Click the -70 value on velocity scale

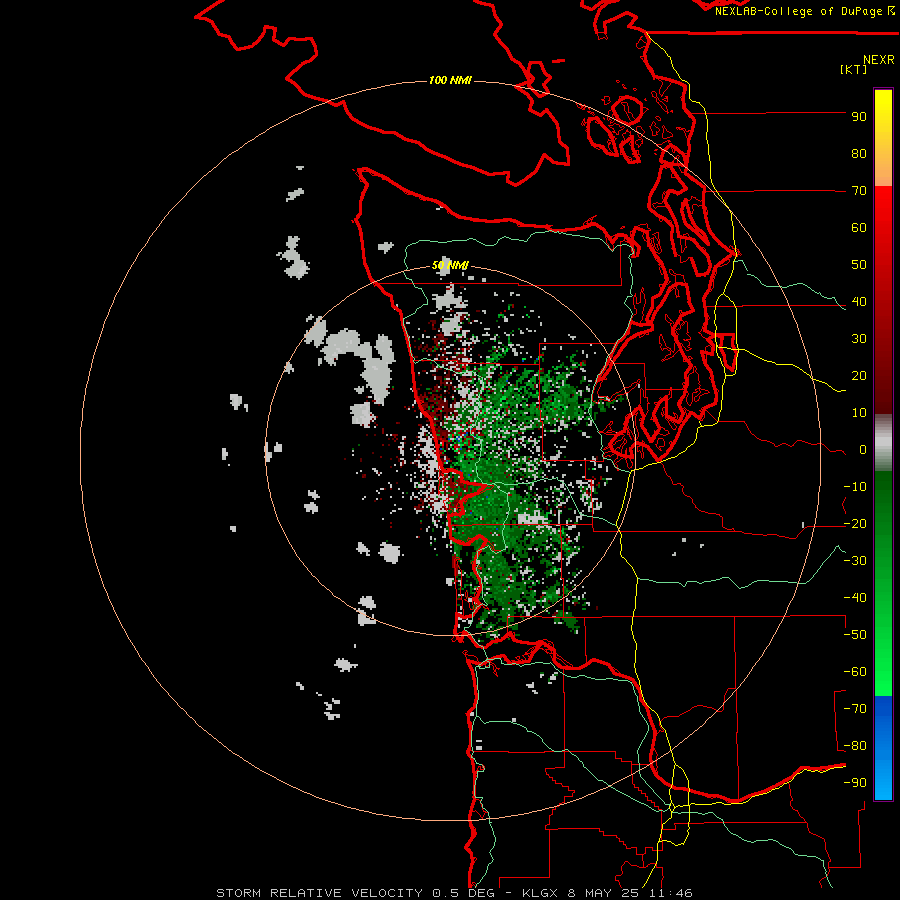855,709
